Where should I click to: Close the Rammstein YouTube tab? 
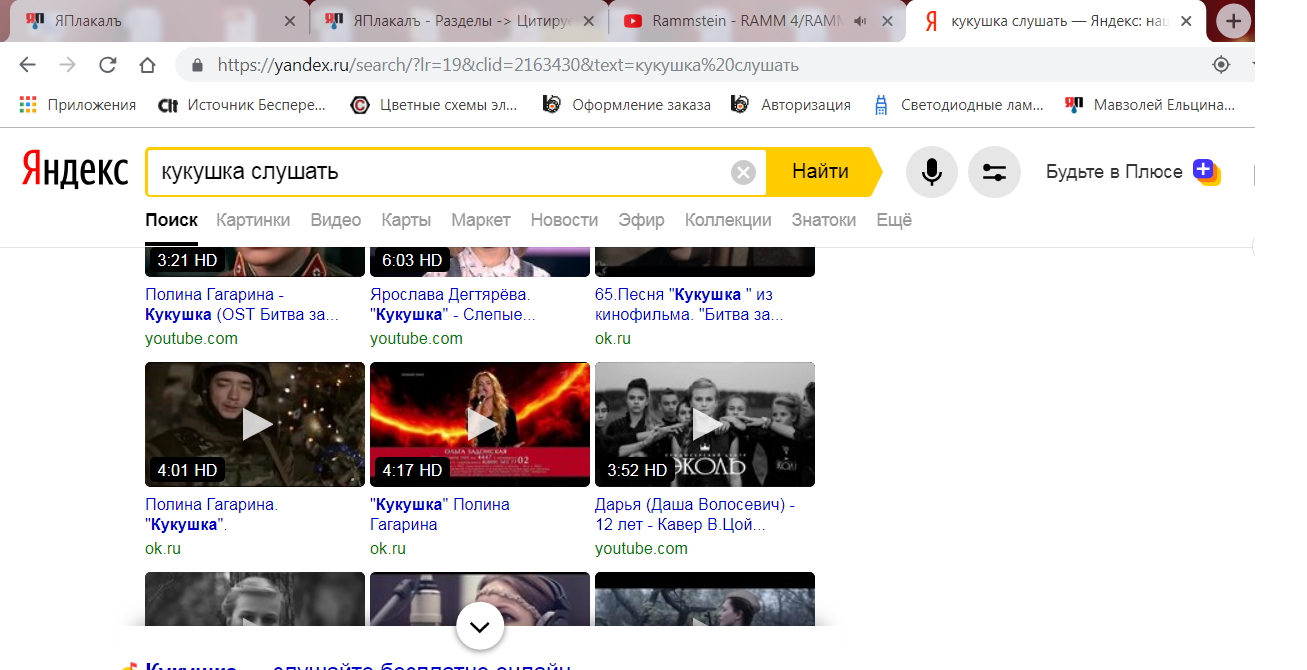885,21
